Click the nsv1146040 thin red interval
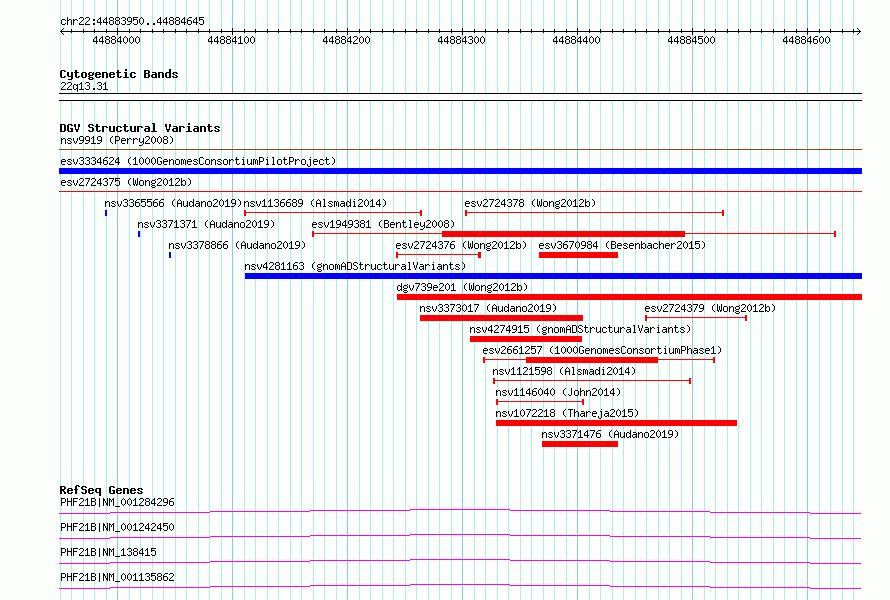Viewport: 890px width, 600px height. pyautogui.click(x=540, y=402)
